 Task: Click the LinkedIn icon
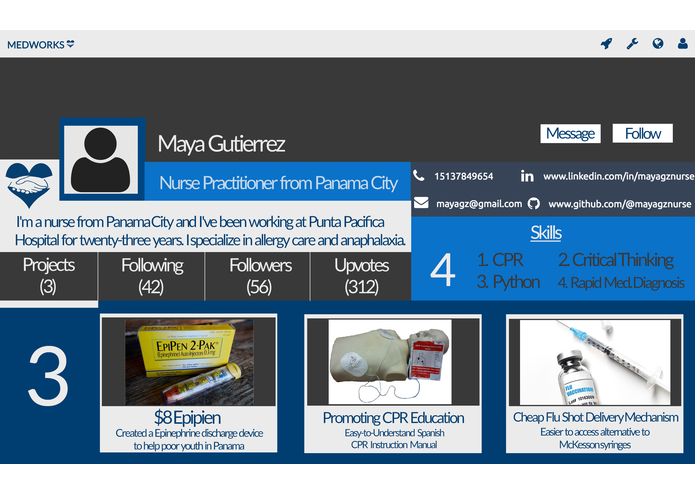click(x=527, y=176)
